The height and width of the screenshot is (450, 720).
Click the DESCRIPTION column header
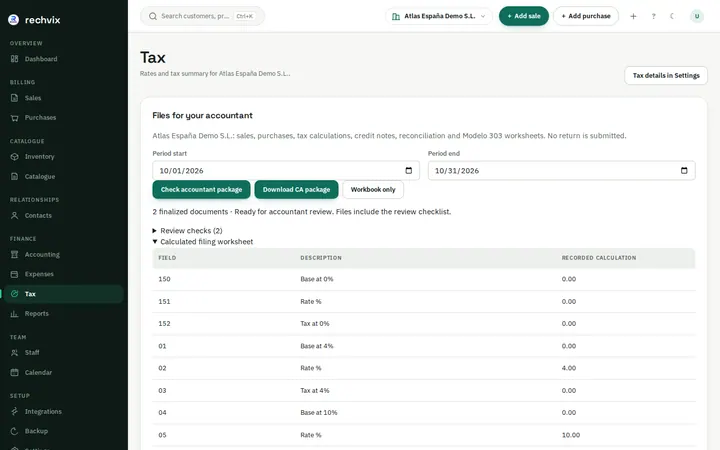321,258
